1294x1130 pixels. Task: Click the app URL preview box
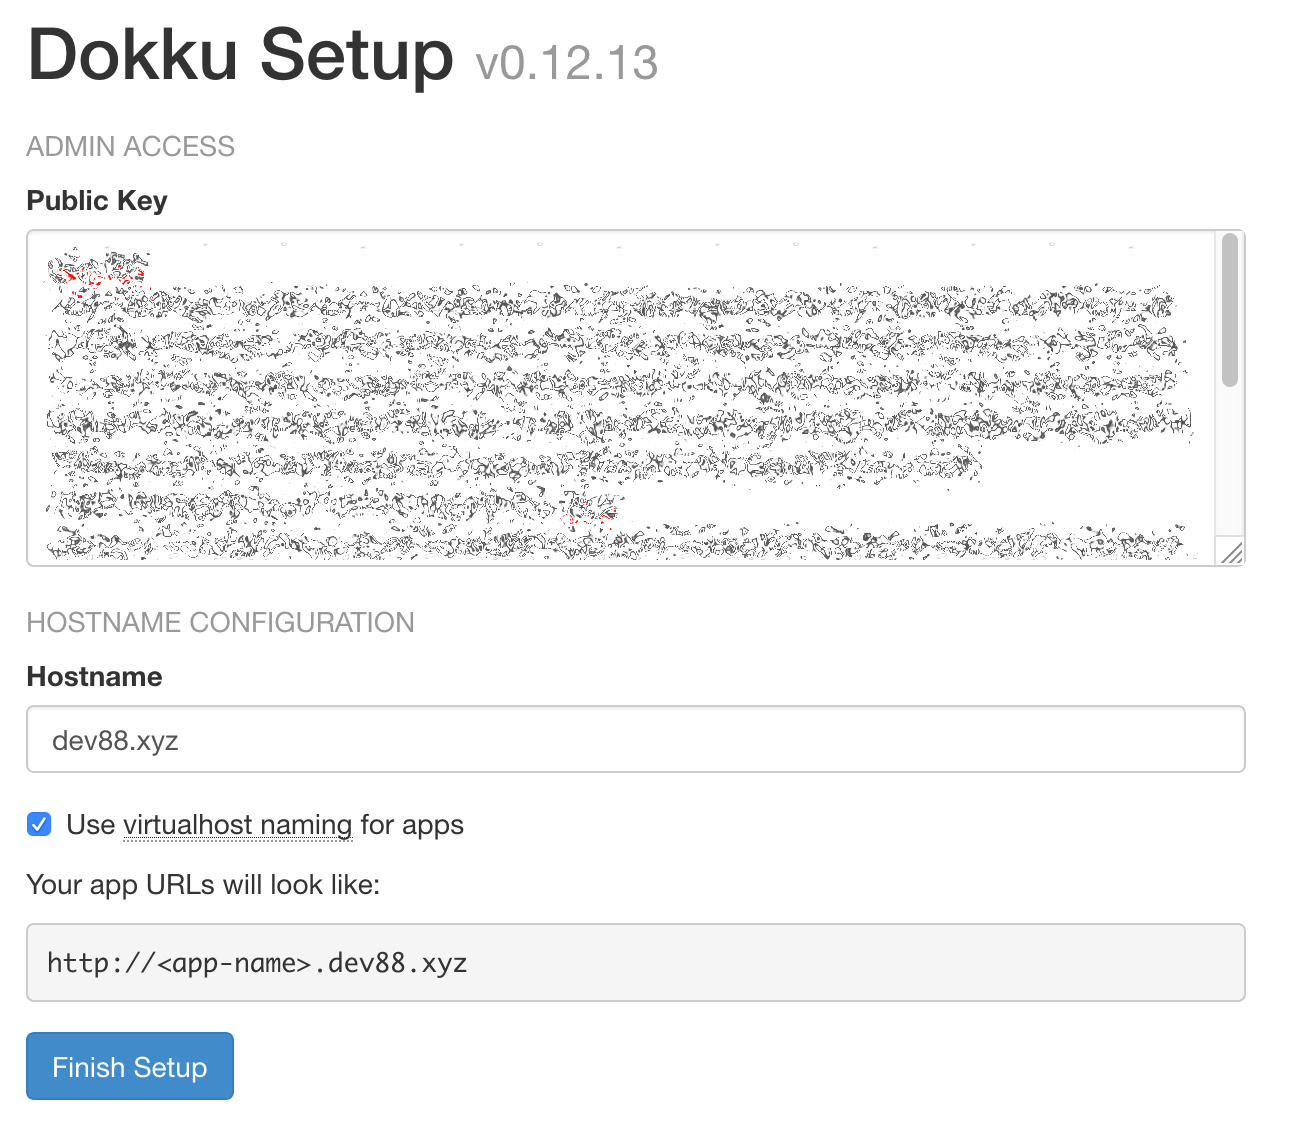pyautogui.click(x=635, y=962)
